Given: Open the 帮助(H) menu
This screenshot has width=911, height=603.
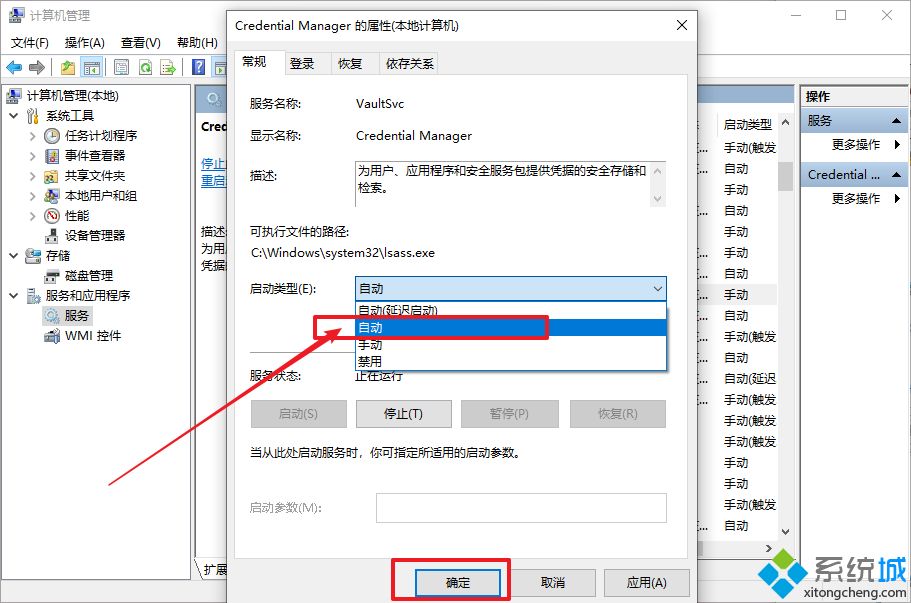Looking at the screenshot, I should pyautogui.click(x=197, y=42).
